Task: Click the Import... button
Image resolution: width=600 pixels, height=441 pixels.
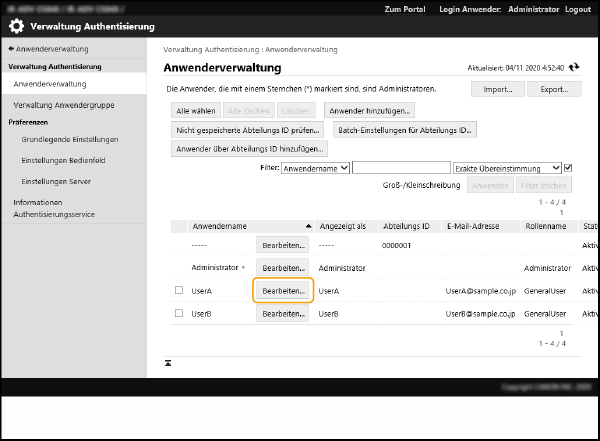Action: [498, 88]
